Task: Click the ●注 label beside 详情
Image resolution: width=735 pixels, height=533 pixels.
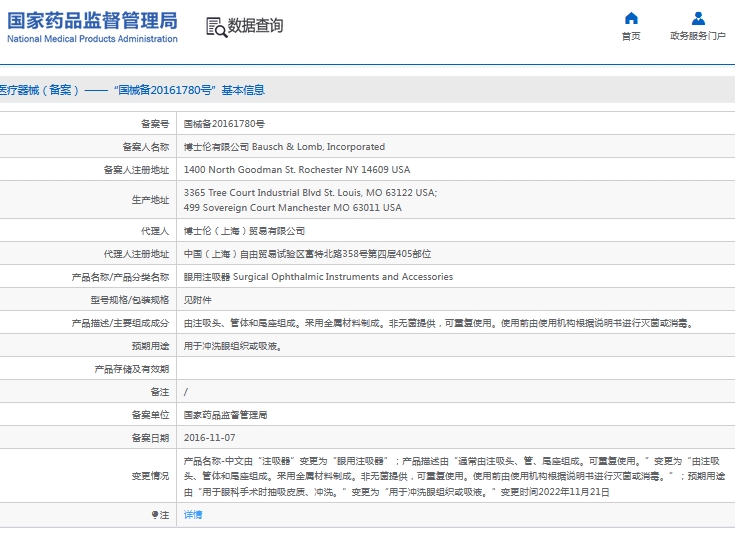Action: [160, 515]
